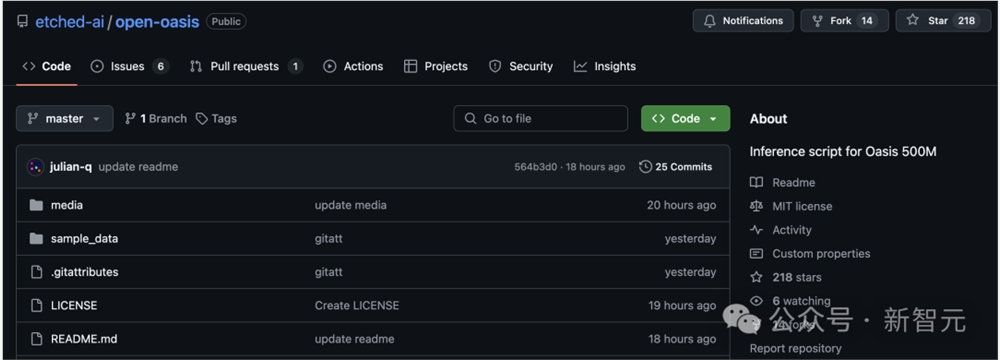Click the license scale icon
Screen dimensions: 1000x360
(x=756, y=206)
